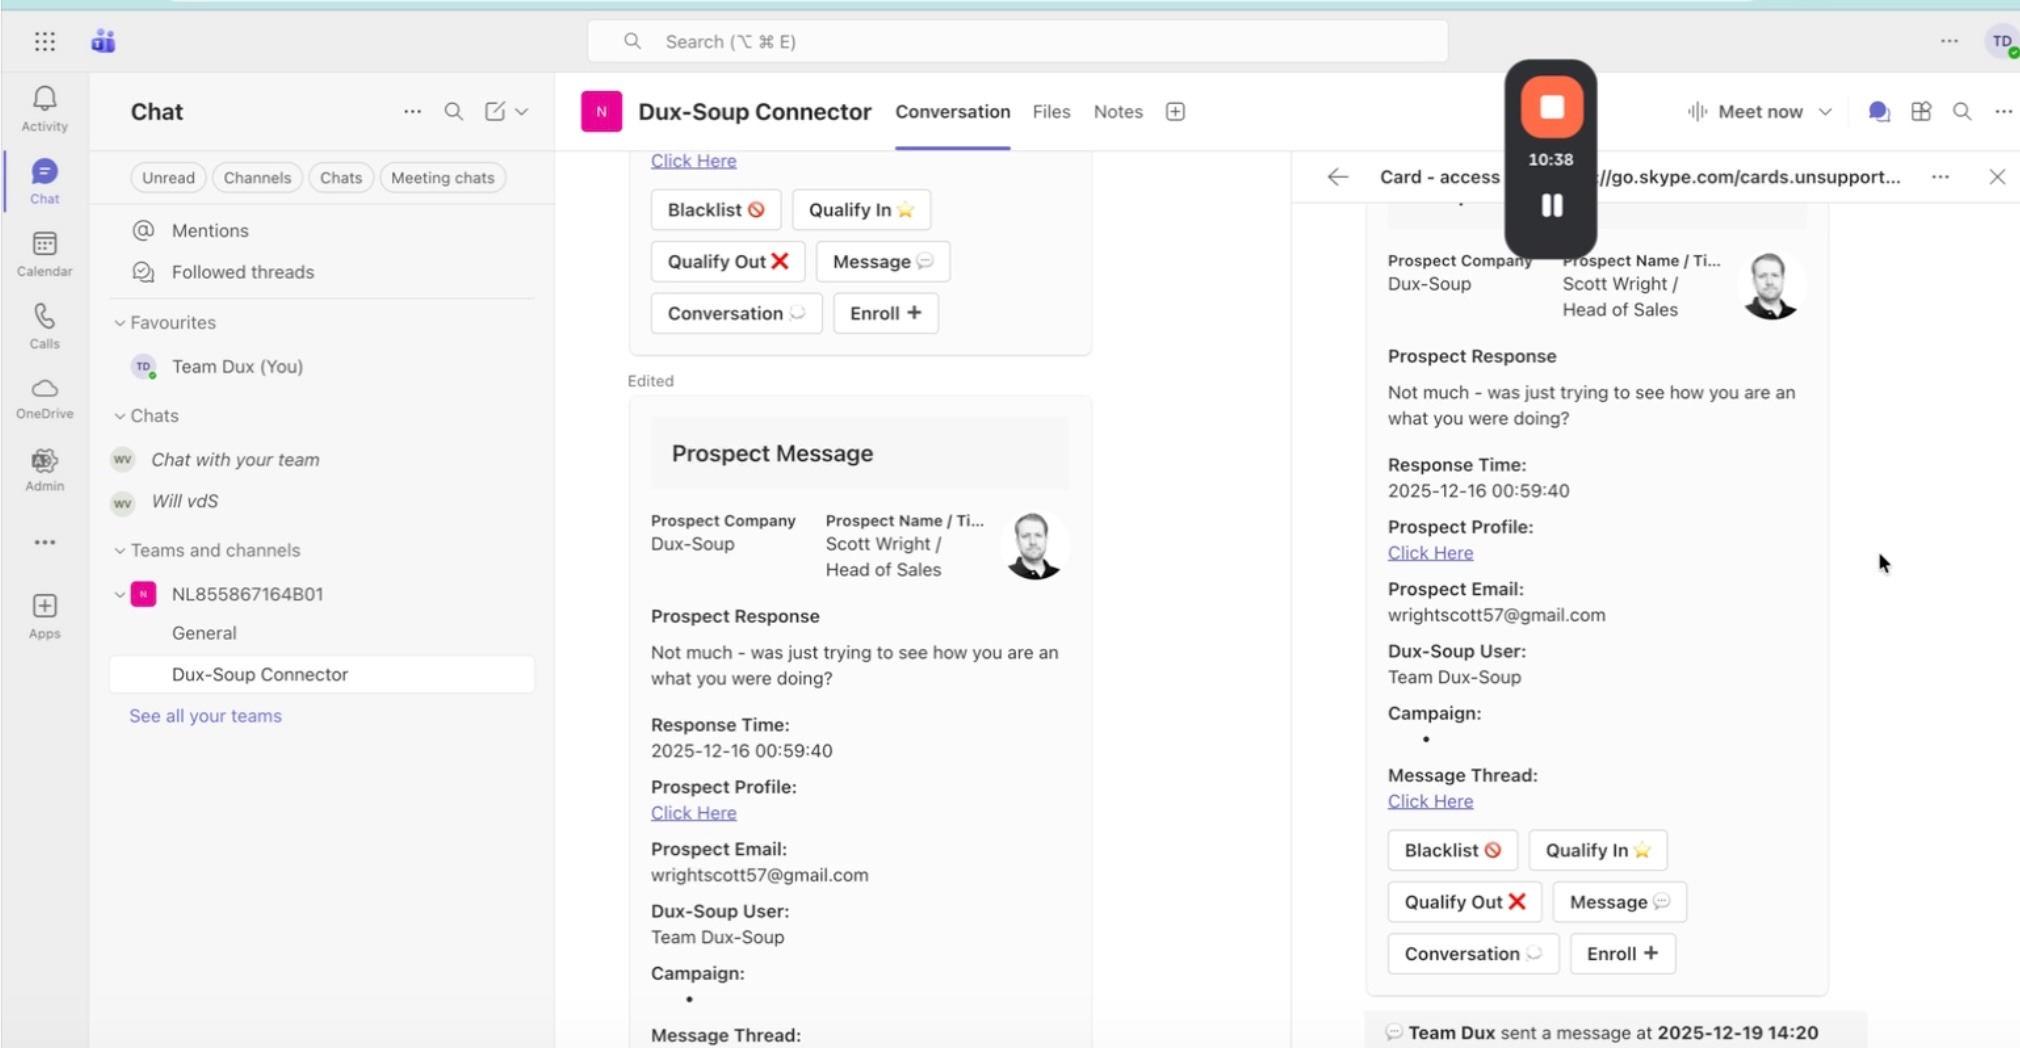The width and height of the screenshot is (2020, 1048).
Task: Pause the screen recording
Action: pos(1551,206)
